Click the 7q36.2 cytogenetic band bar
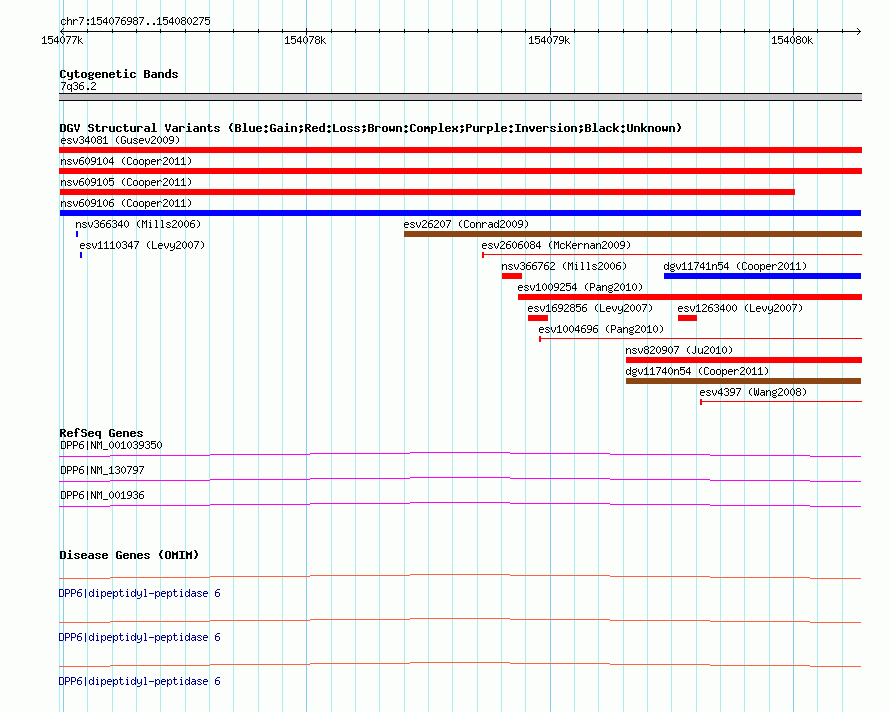The width and height of the screenshot is (890, 712). click(x=460, y=97)
